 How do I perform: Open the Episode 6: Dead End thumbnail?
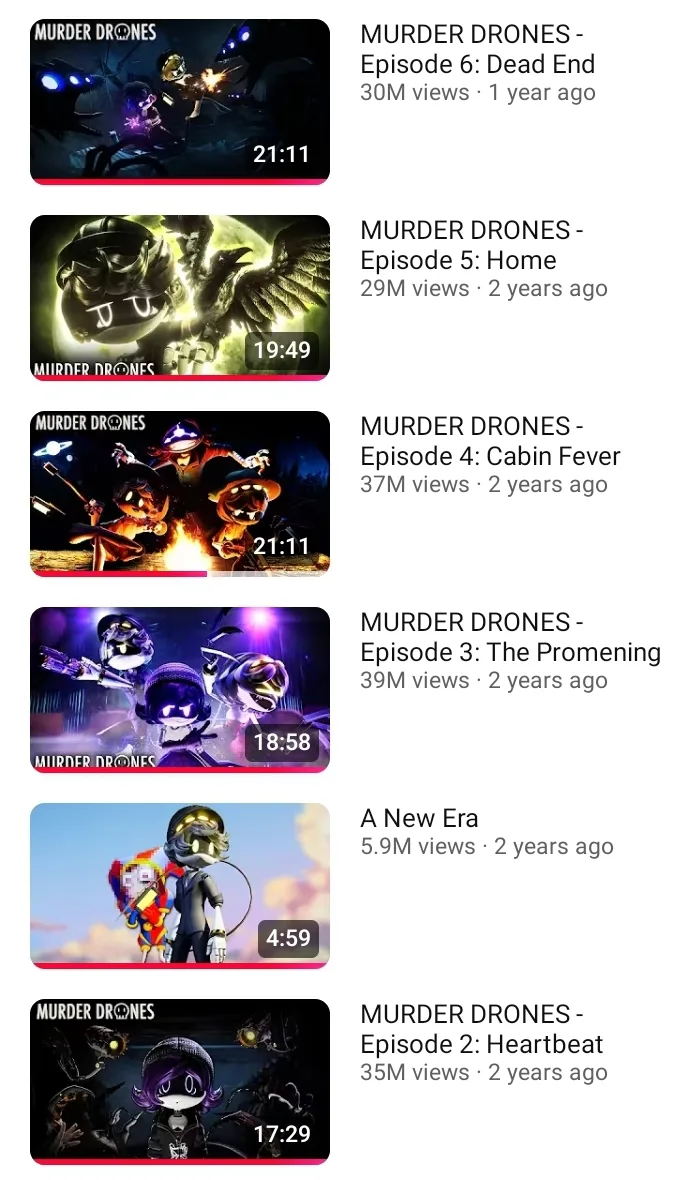(x=180, y=102)
